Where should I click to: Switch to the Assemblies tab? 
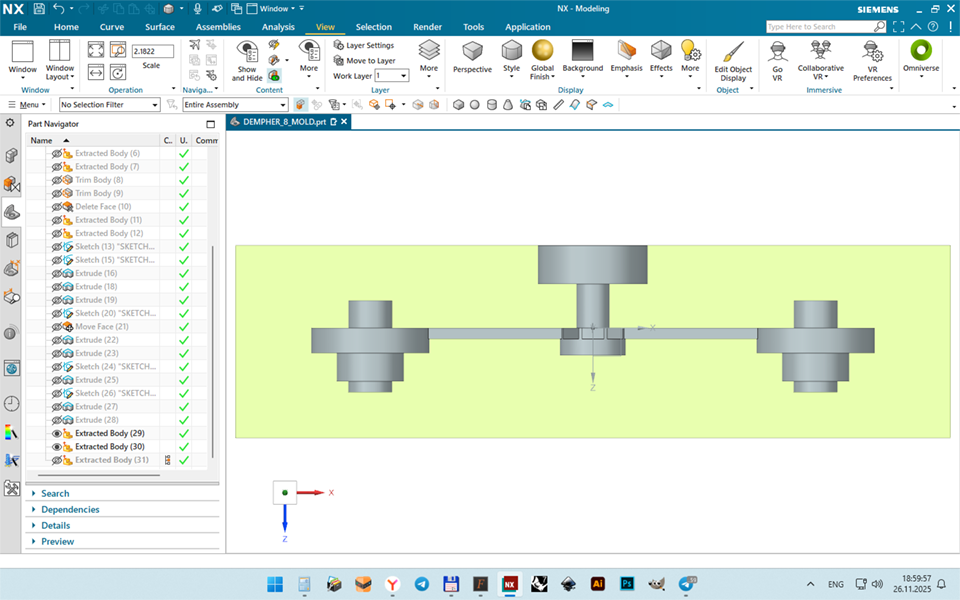click(x=218, y=27)
